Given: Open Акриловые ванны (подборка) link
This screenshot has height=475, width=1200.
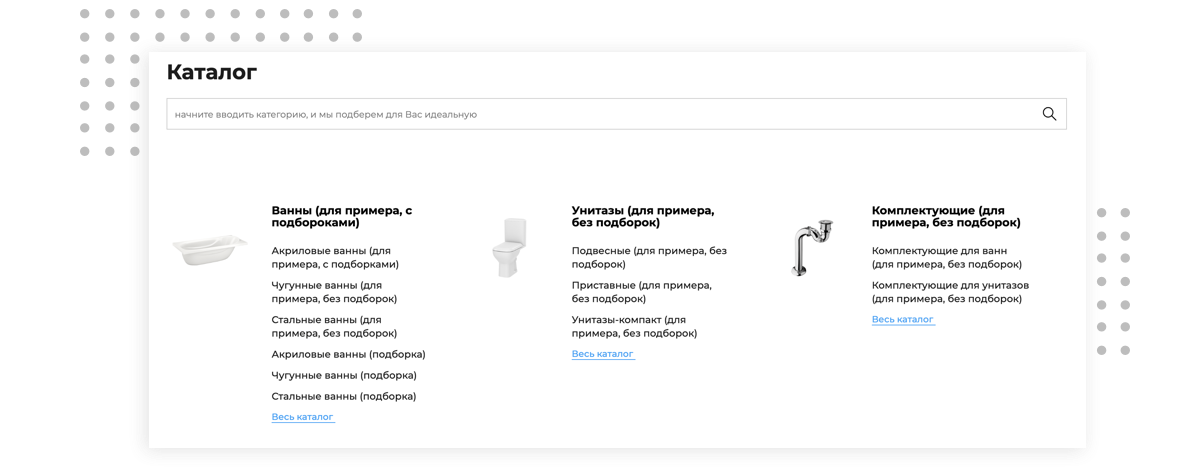Looking at the screenshot, I should coord(348,354).
